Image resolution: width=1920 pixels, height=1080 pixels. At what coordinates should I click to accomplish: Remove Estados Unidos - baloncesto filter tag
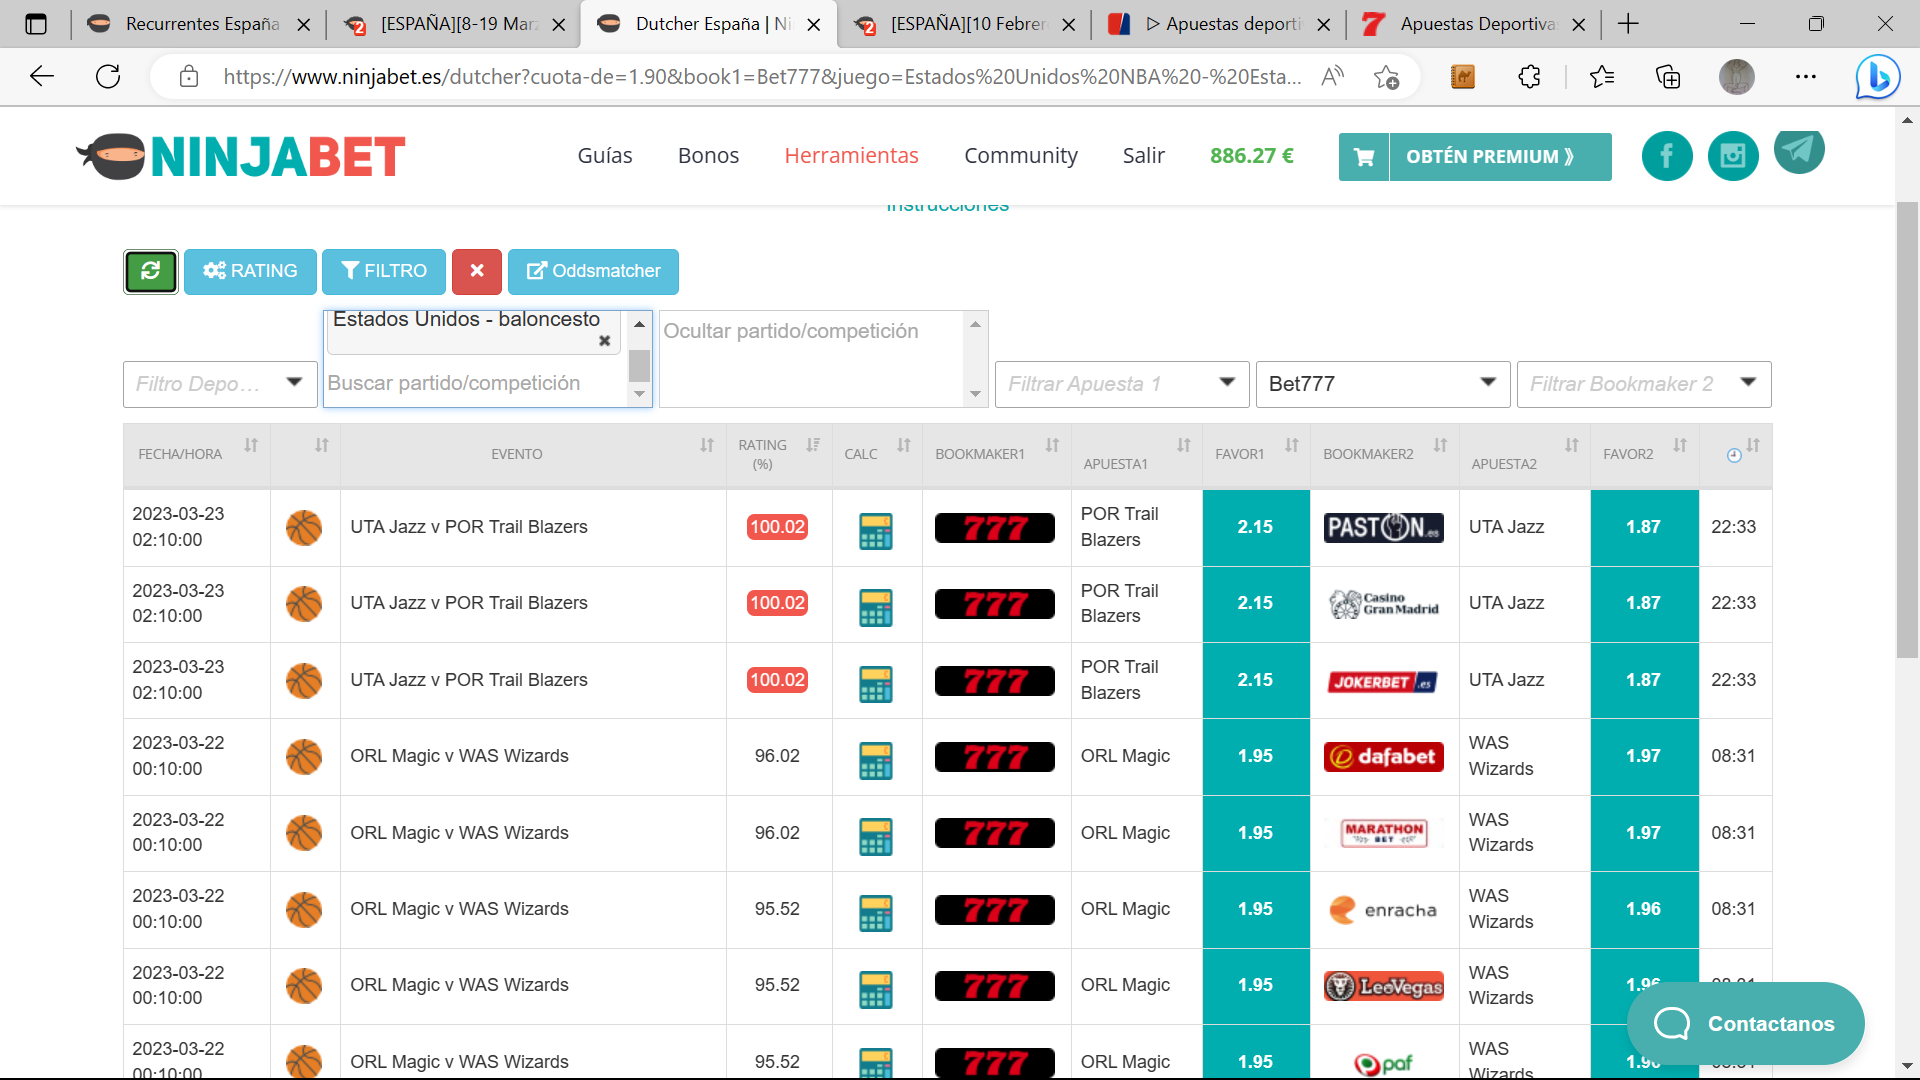pos(604,341)
